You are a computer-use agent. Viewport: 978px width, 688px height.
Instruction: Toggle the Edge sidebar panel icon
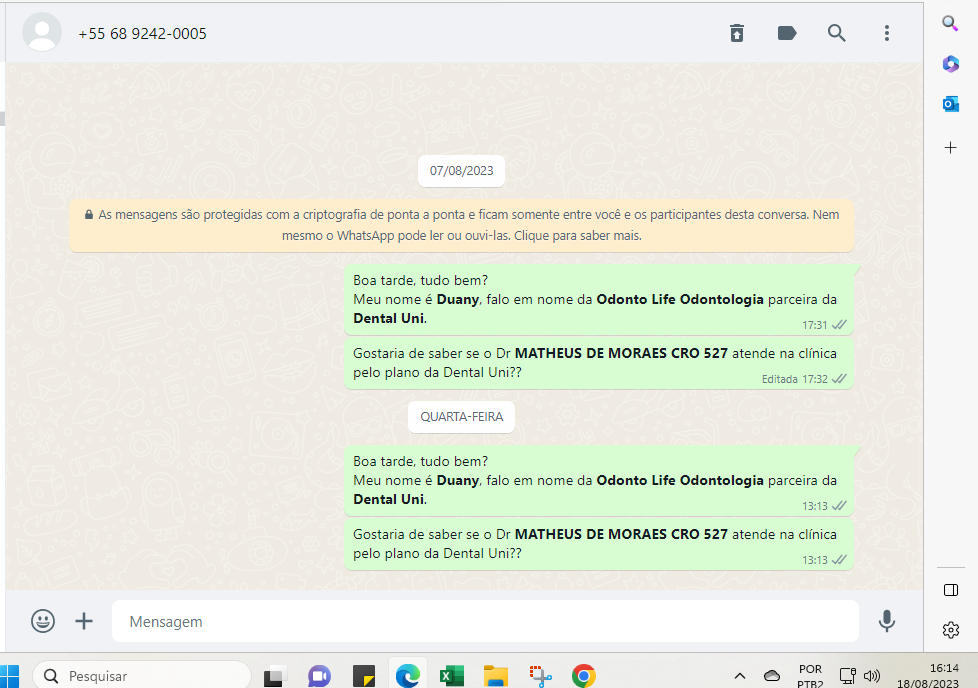[x=951, y=590]
